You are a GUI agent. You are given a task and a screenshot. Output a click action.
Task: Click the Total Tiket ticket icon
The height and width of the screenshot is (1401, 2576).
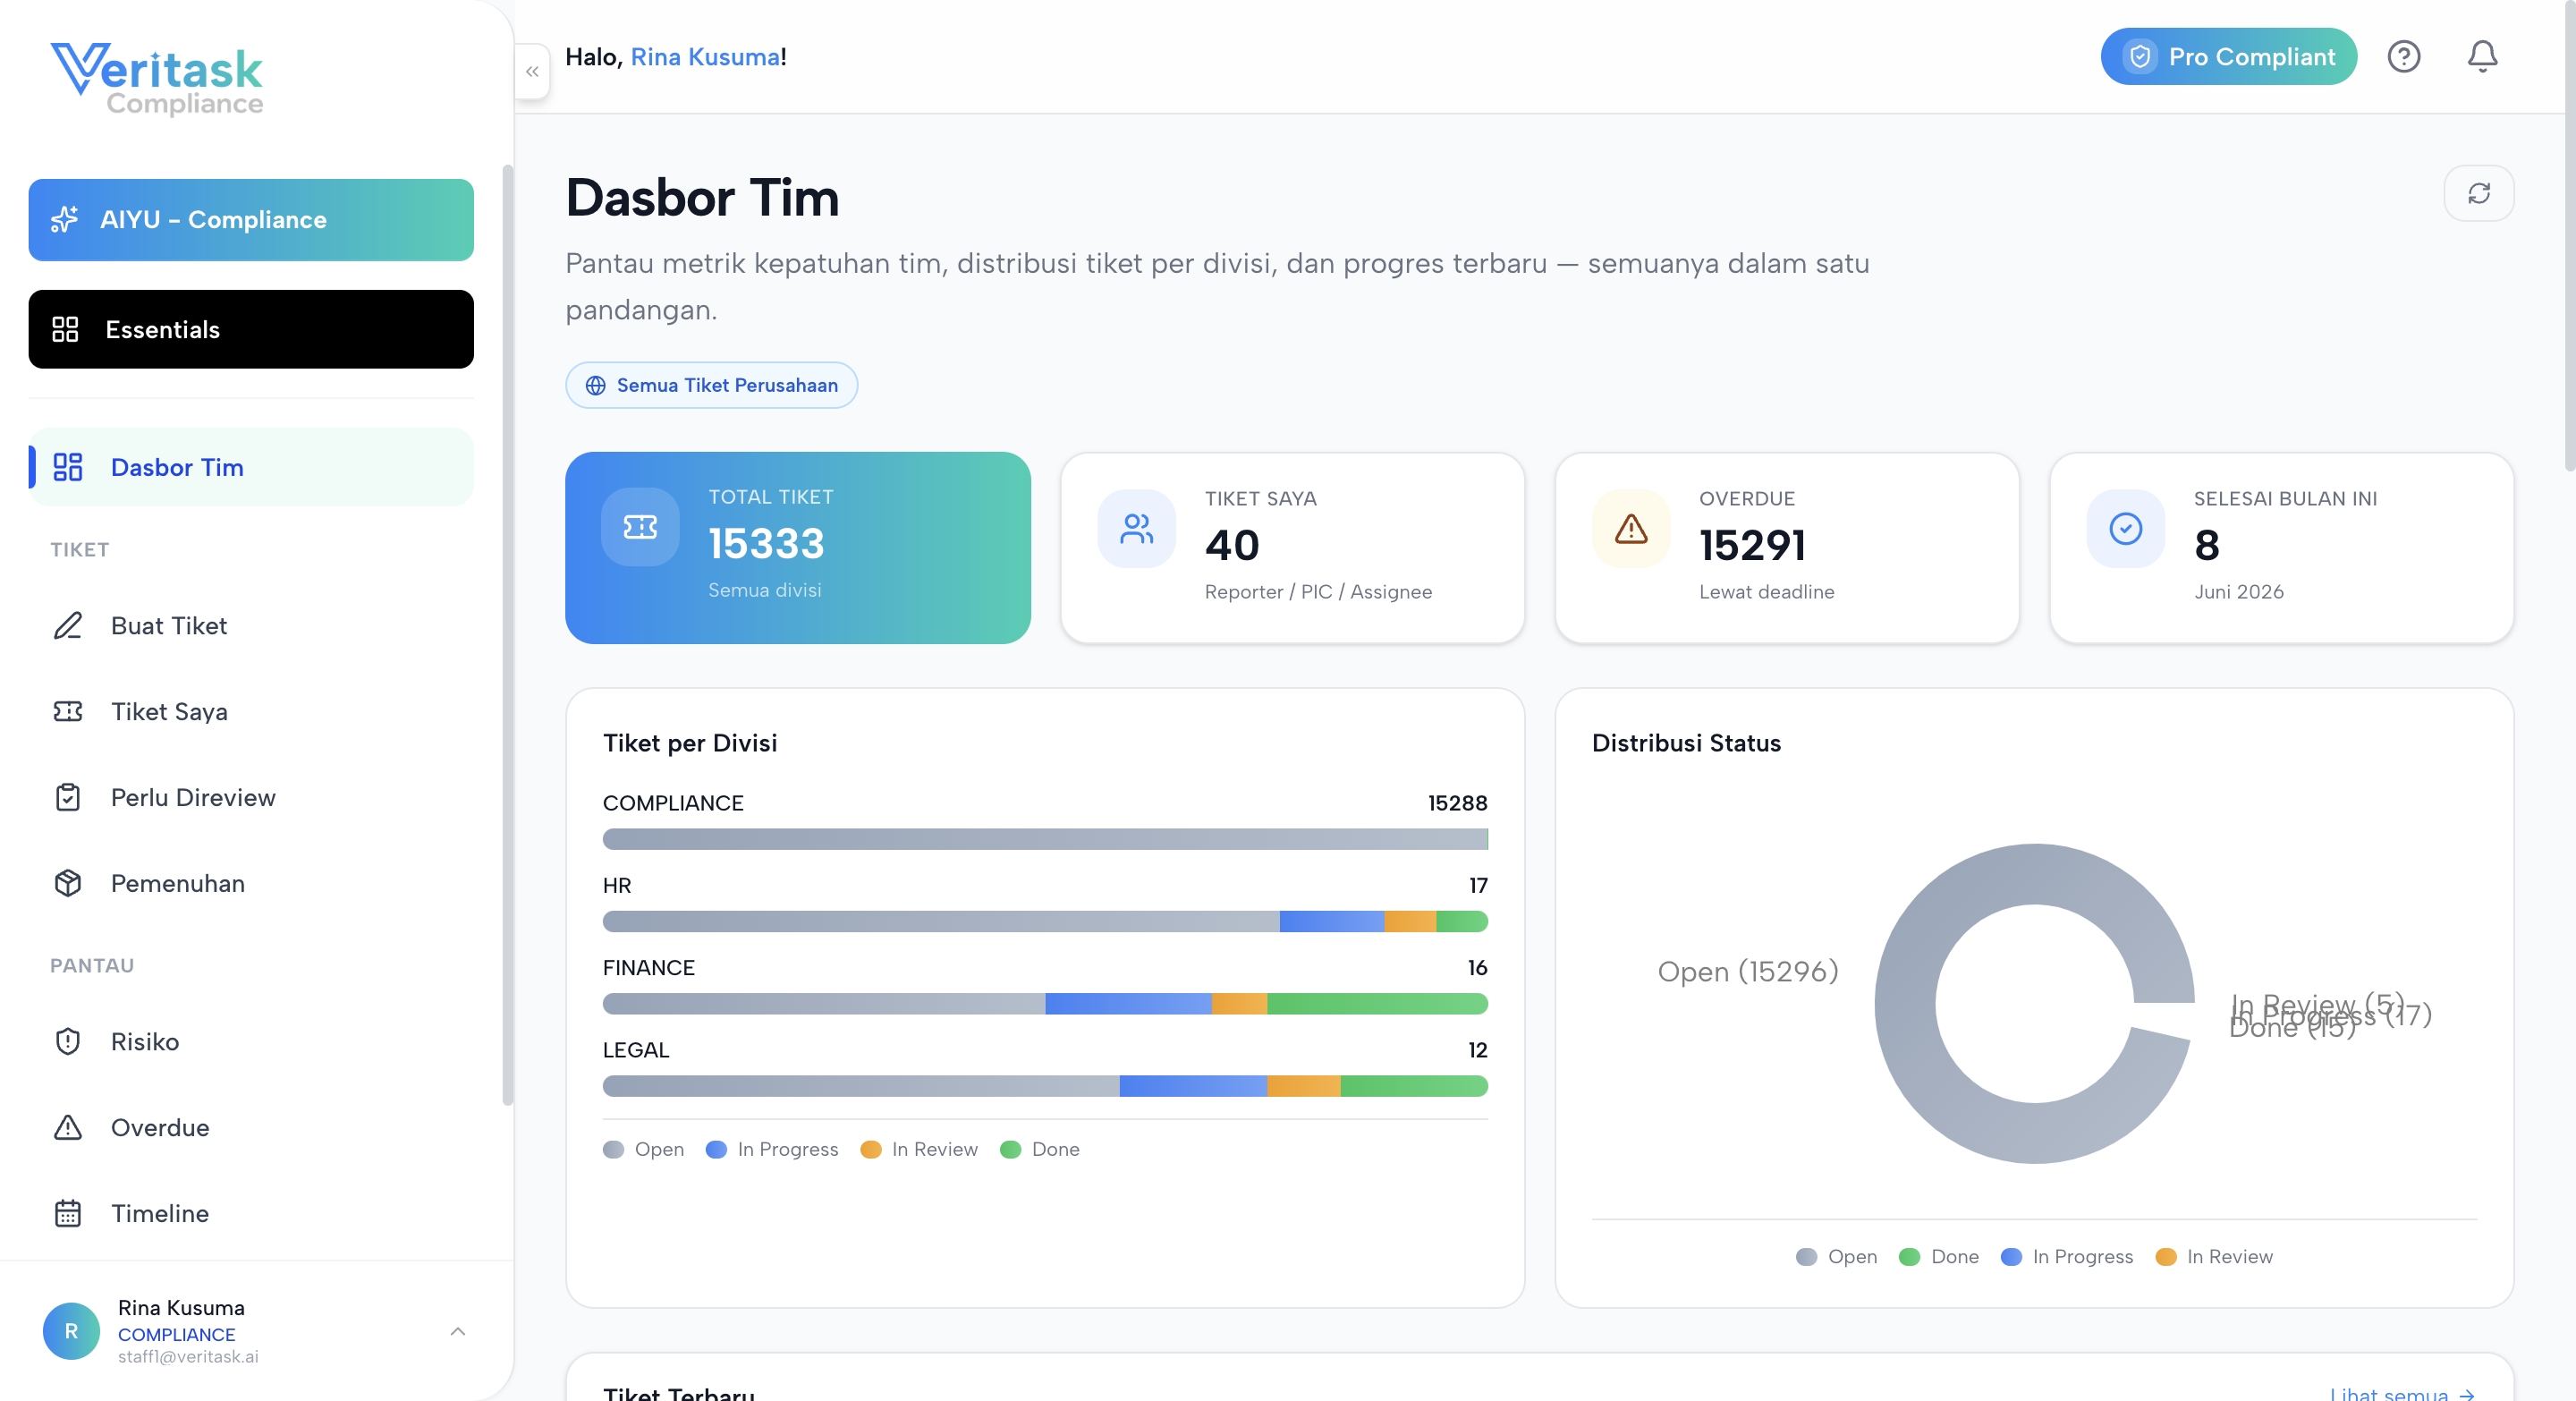(x=640, y=527)
